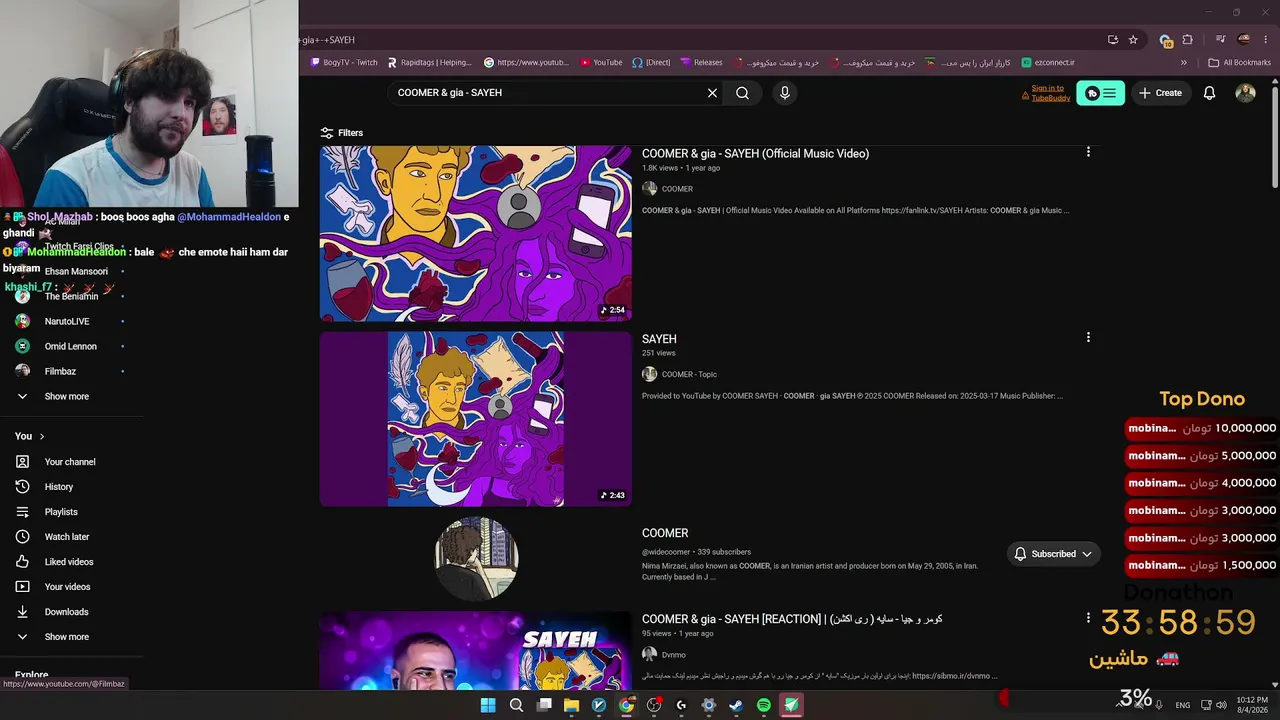Open more options for the SAYEH REACTION result

tap(1088, 618)
